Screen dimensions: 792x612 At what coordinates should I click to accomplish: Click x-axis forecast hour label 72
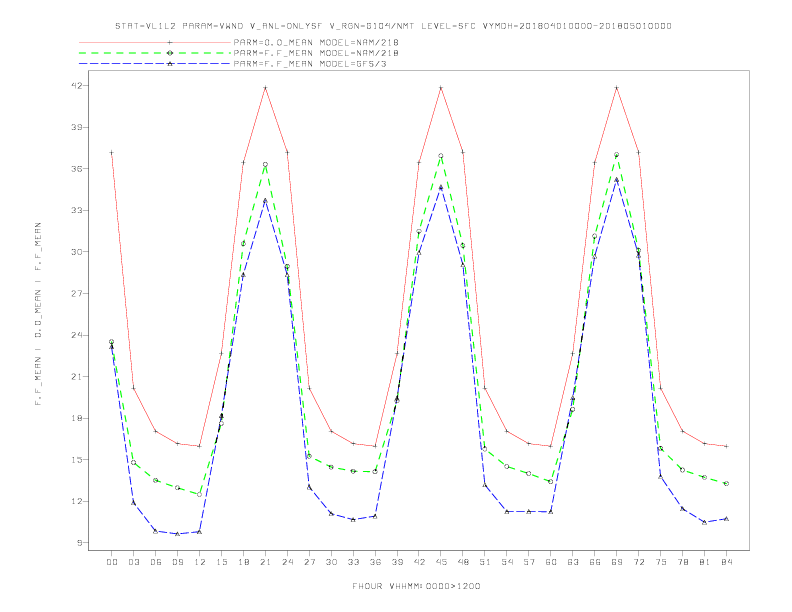tap(638, 562)
